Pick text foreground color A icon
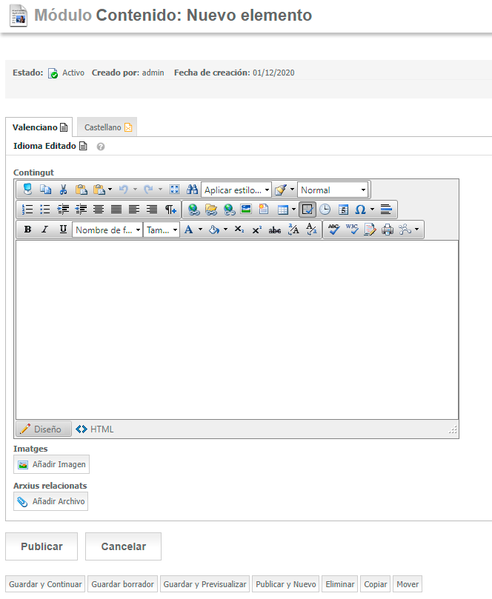 [189, 229]
